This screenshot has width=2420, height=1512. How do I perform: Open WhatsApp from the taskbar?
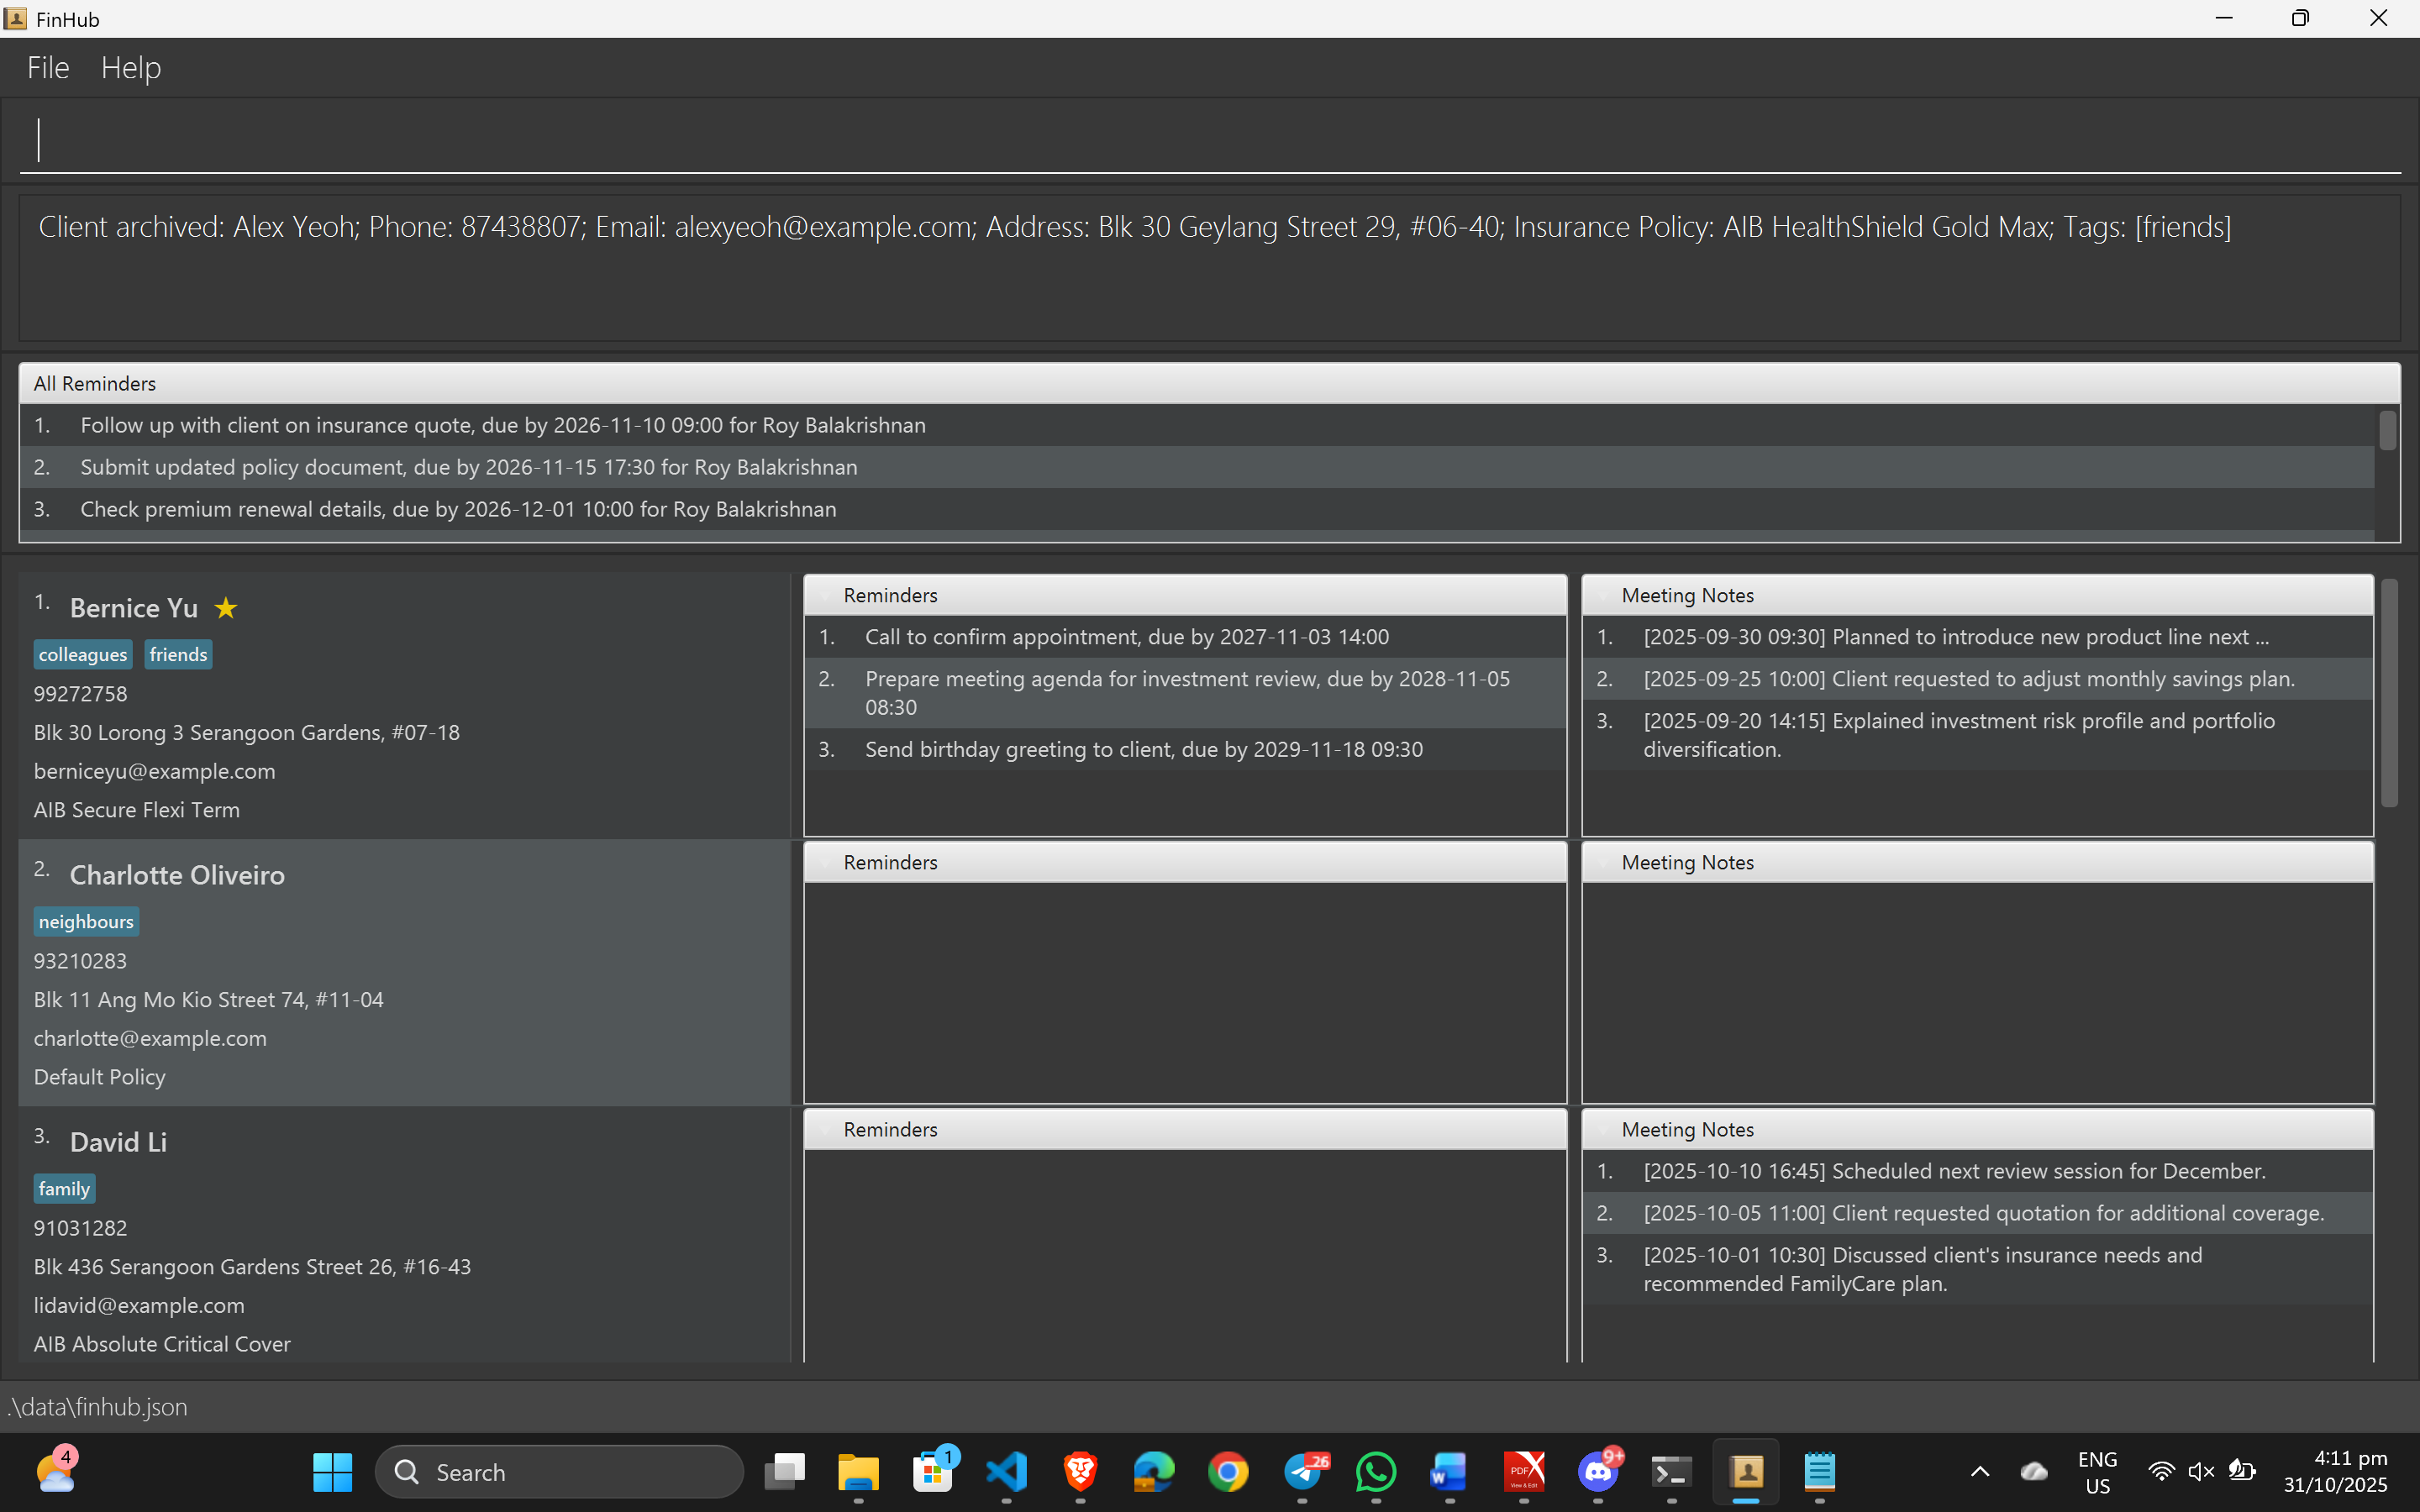coord(1376,1472)
